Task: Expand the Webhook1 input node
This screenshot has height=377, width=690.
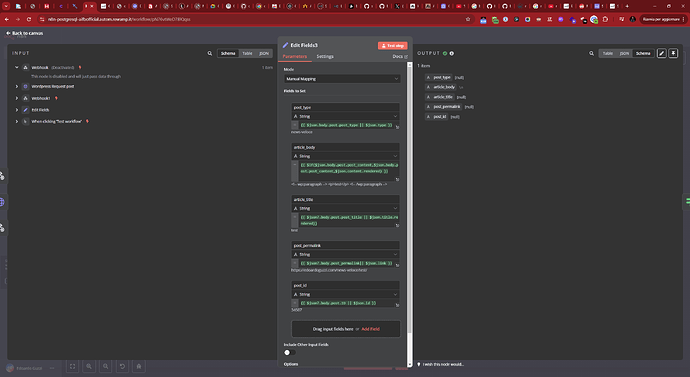Action: (x=17, y=98)
